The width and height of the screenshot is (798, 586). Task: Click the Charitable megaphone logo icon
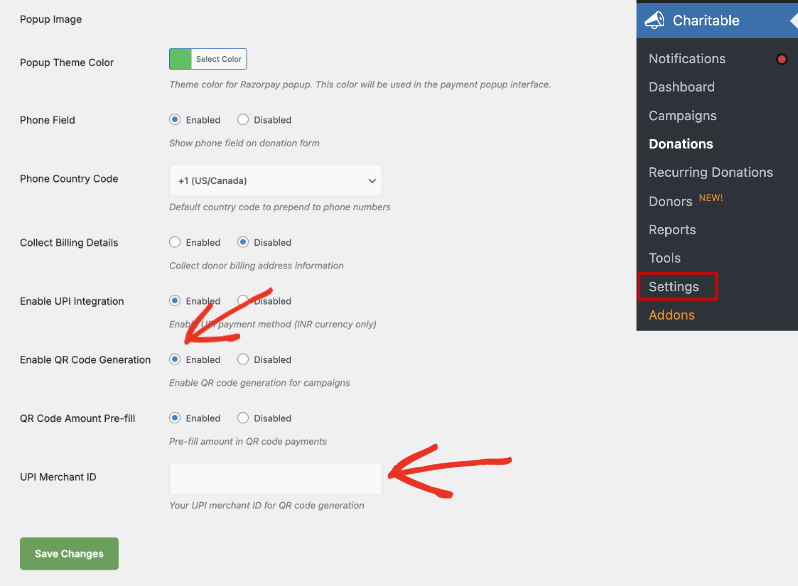(x=654, y=20)
